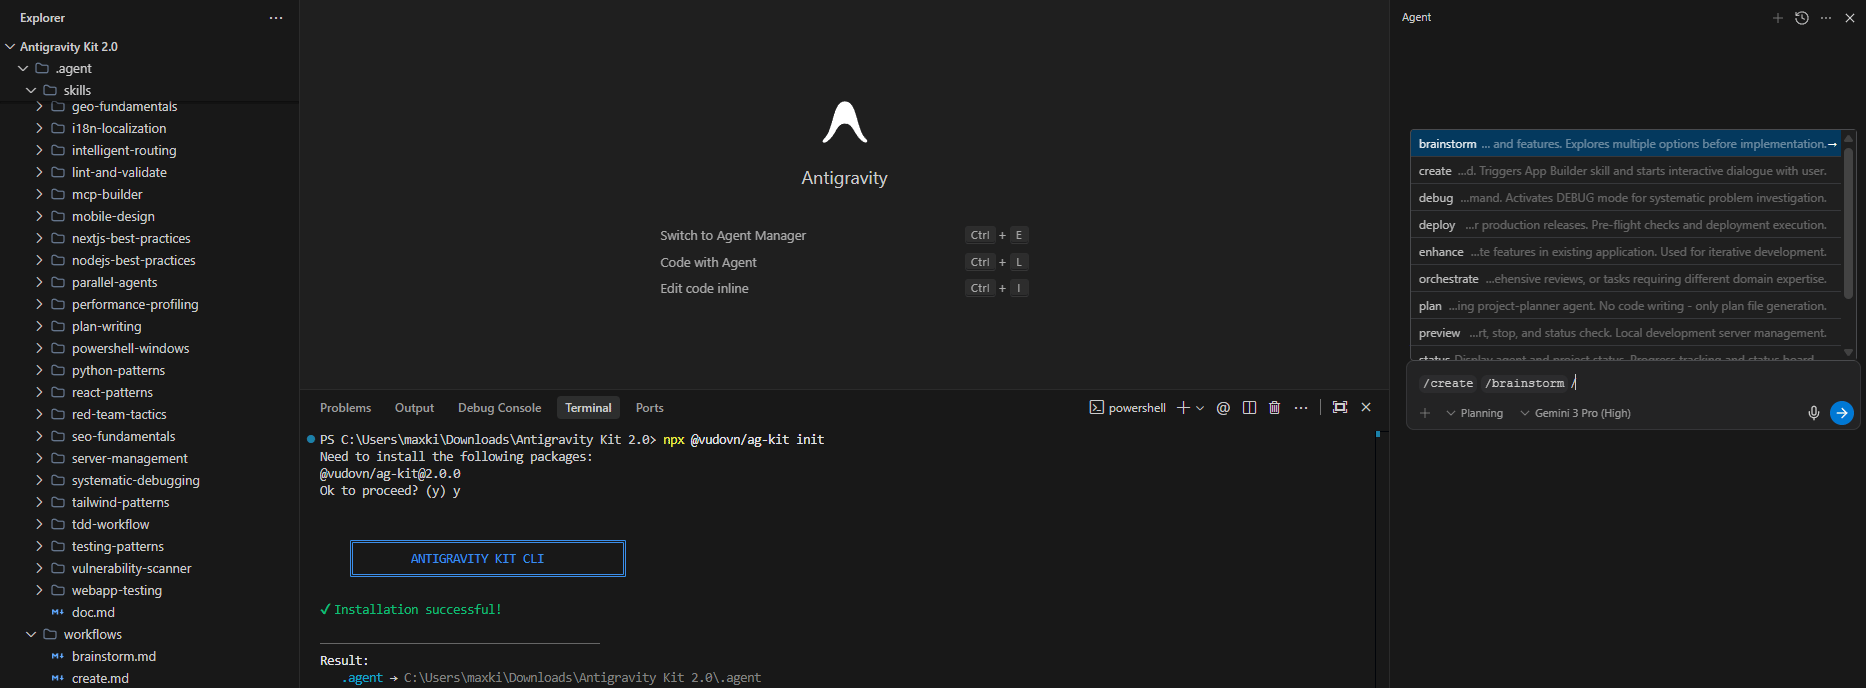Select the Terminal tab
1866x688 pixels.
[x=588, y=408]
